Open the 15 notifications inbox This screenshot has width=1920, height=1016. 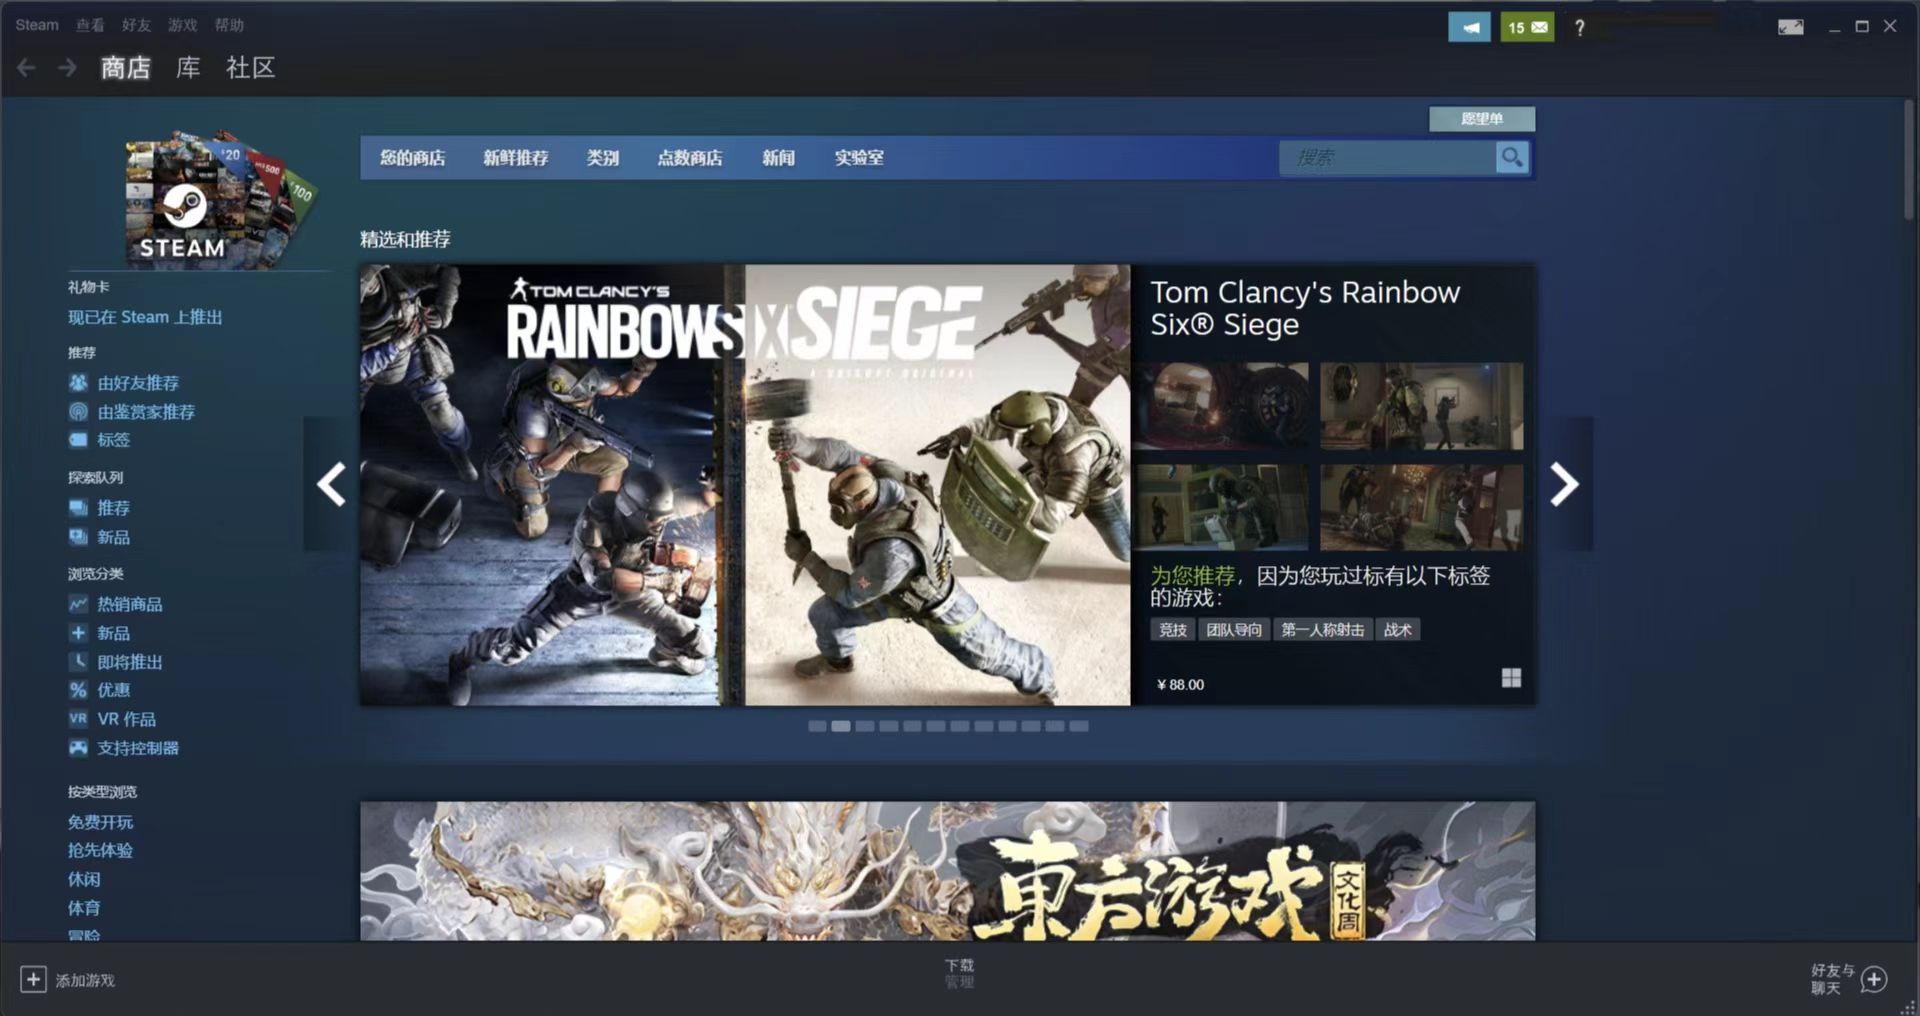tap(1527, 27)
